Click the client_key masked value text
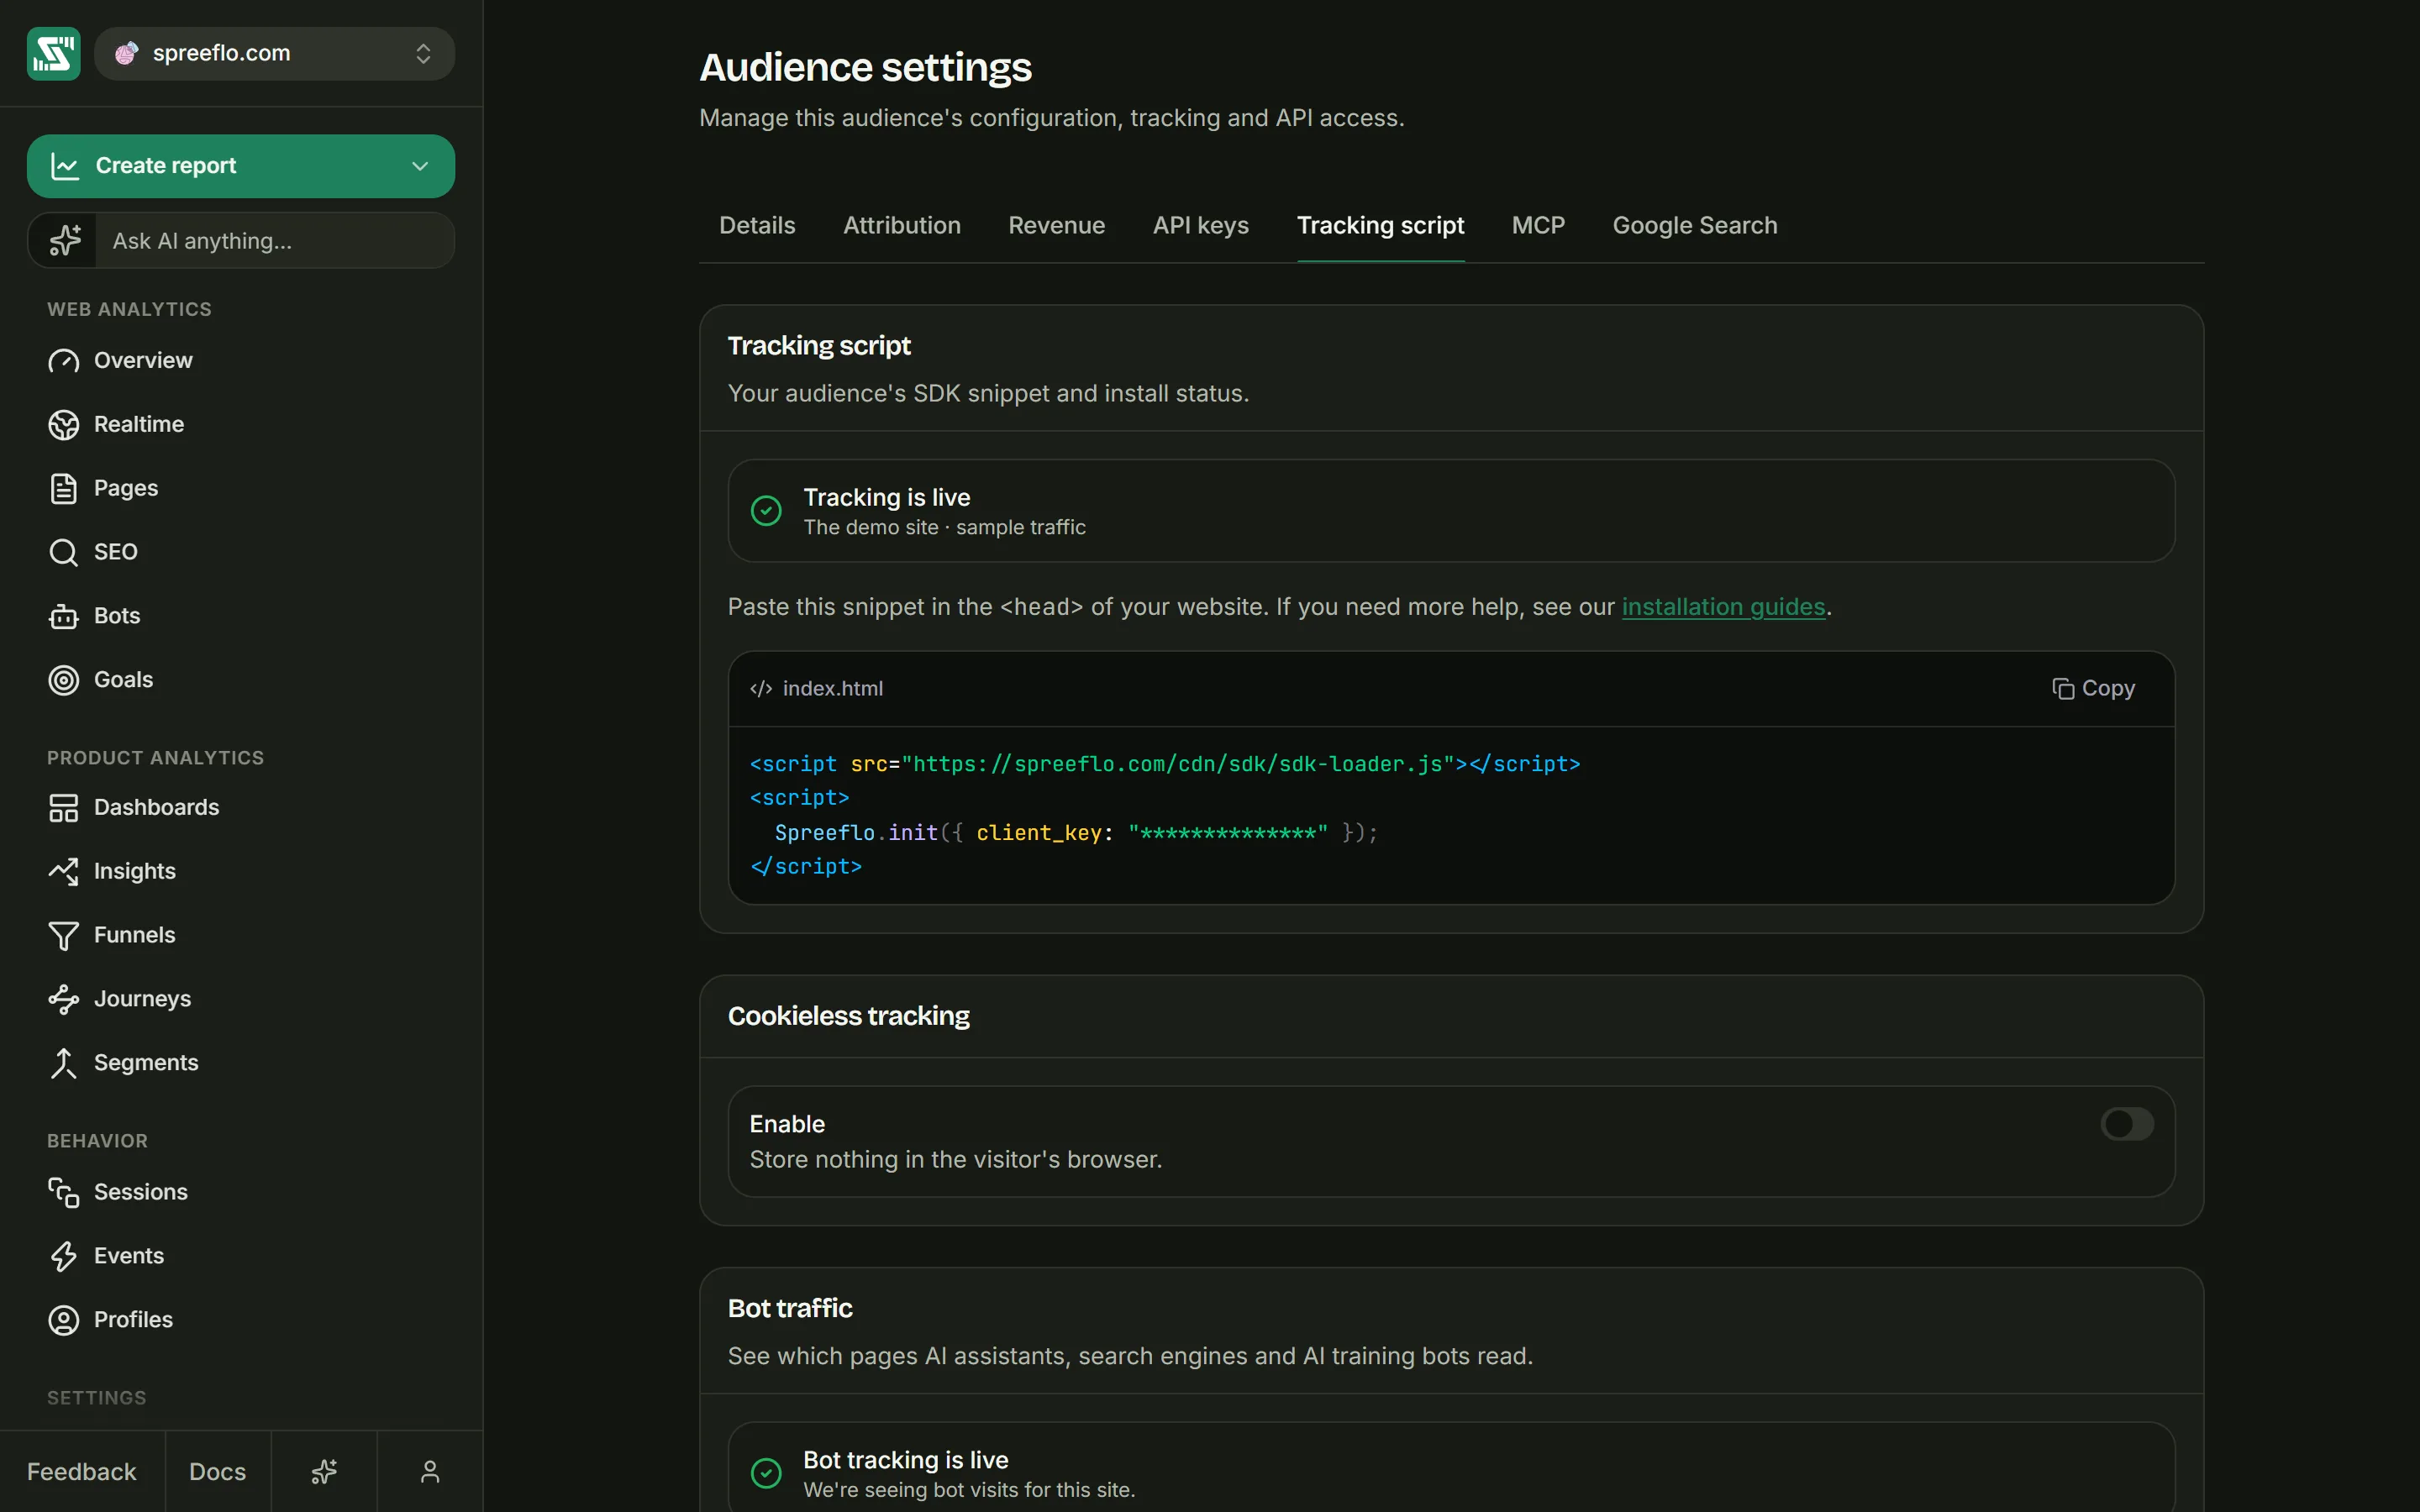Screen dimensions: 2420x1512 pos(1228,832)
